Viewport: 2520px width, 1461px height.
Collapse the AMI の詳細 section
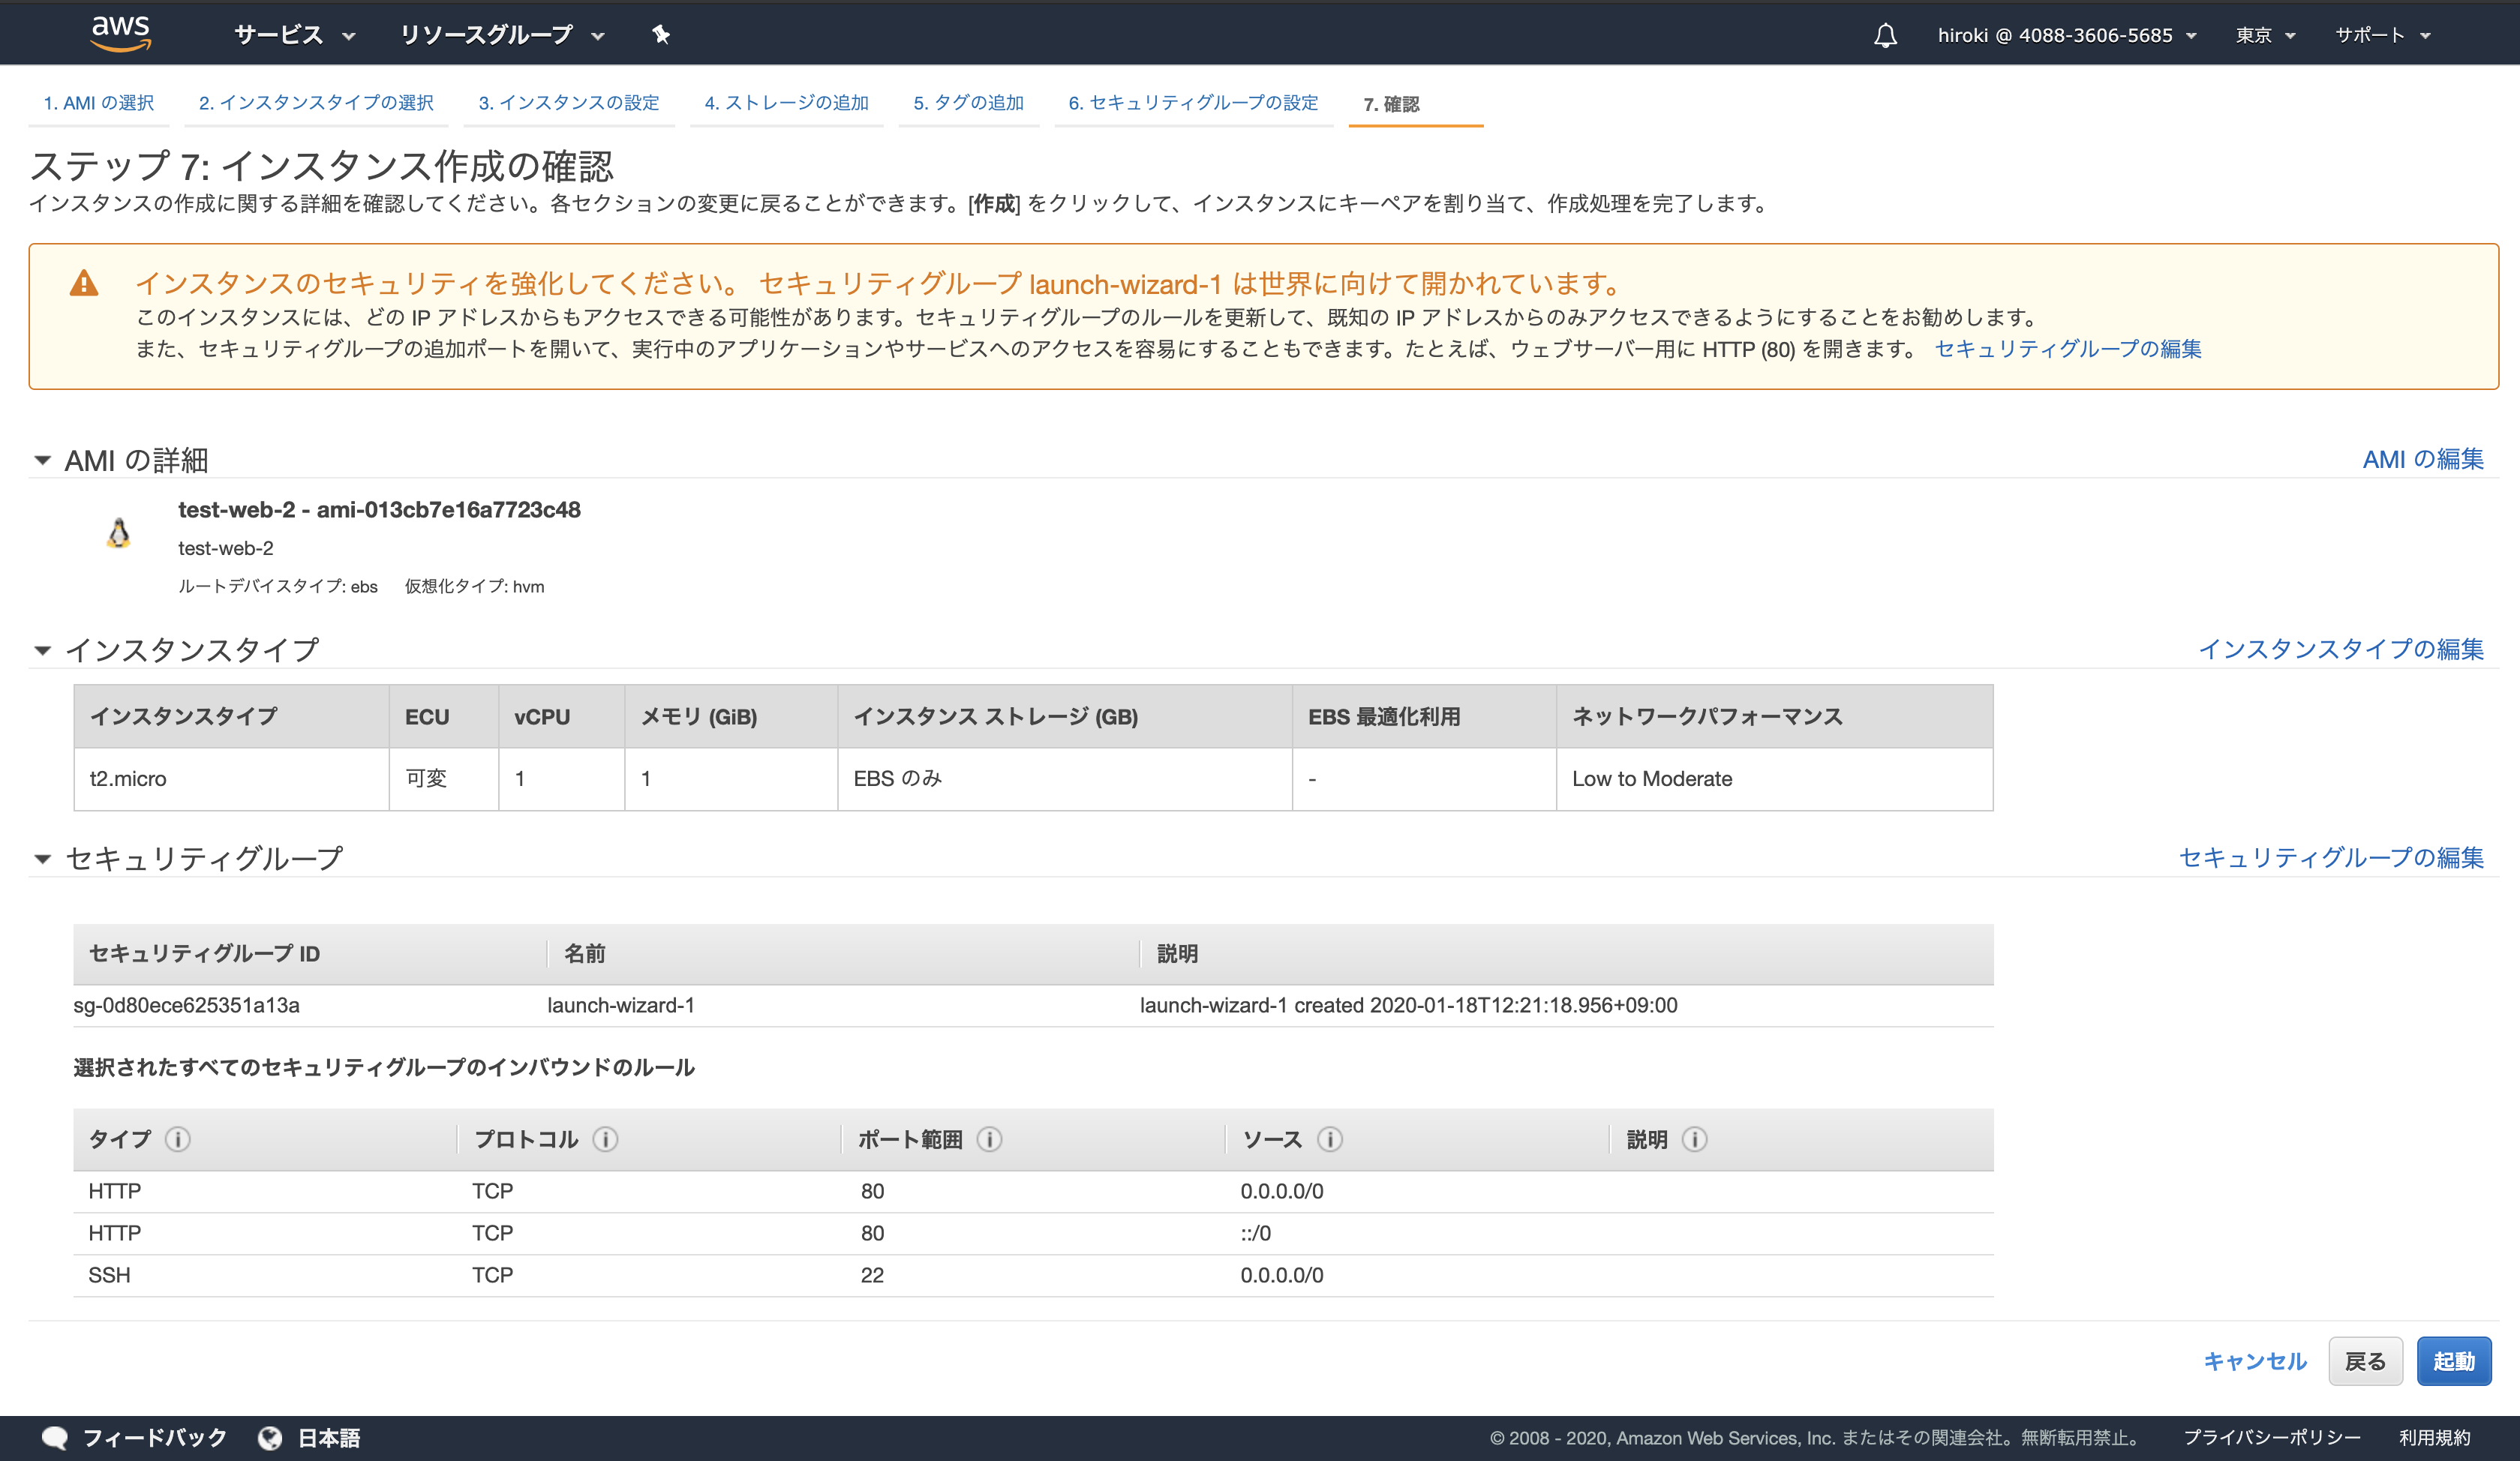pos(43,459)
